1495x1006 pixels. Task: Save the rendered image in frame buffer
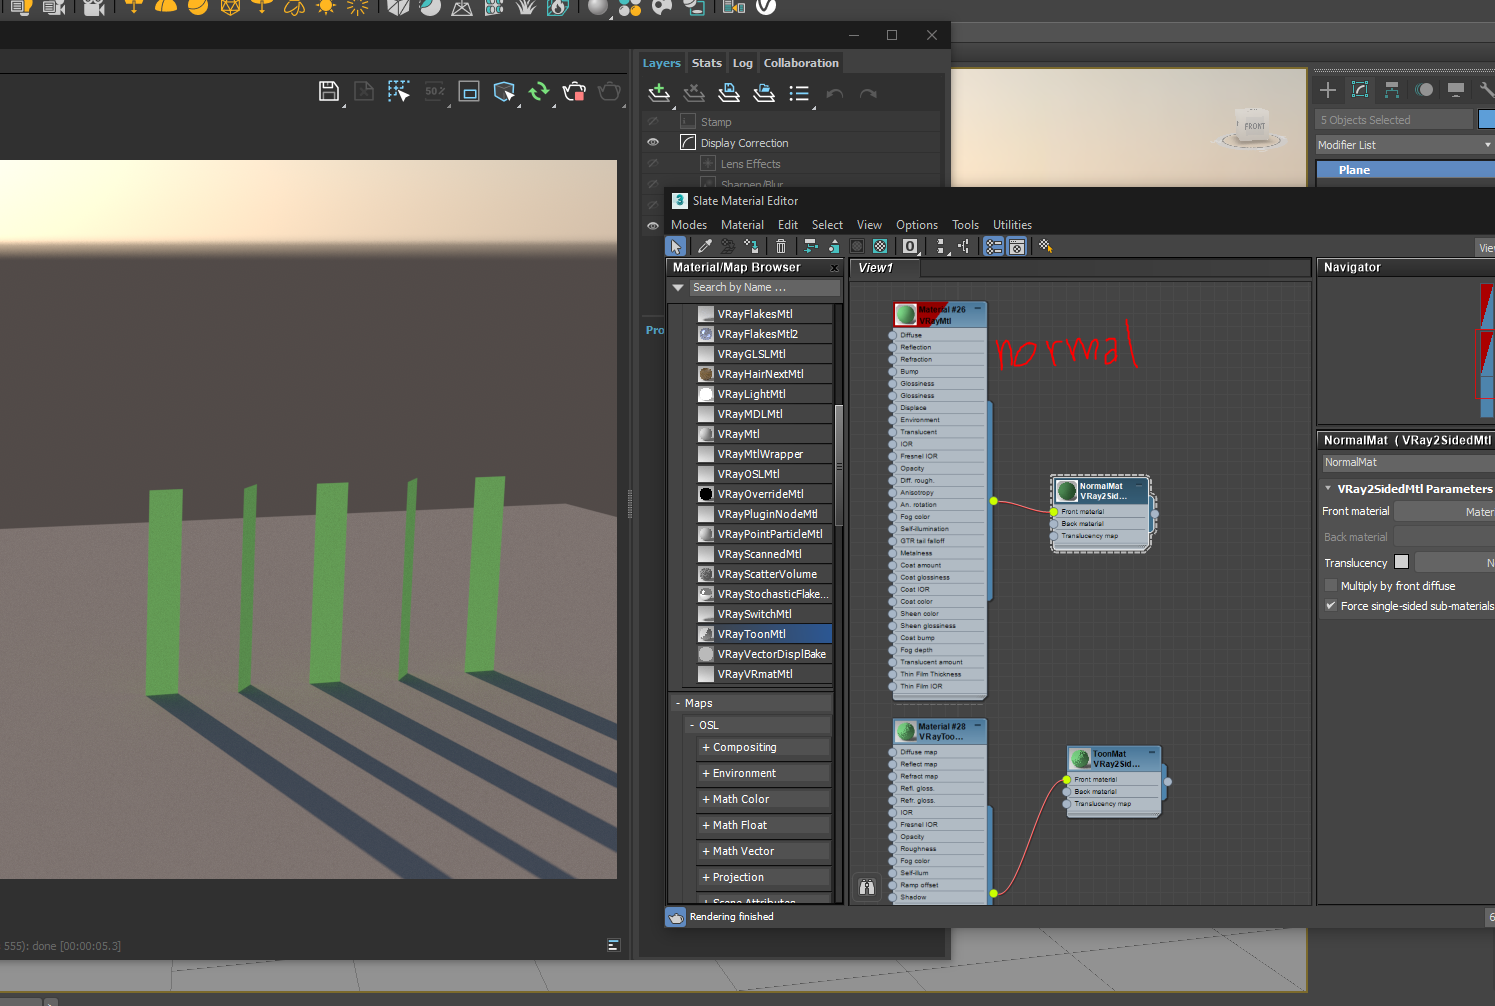[x=328, y=92]
